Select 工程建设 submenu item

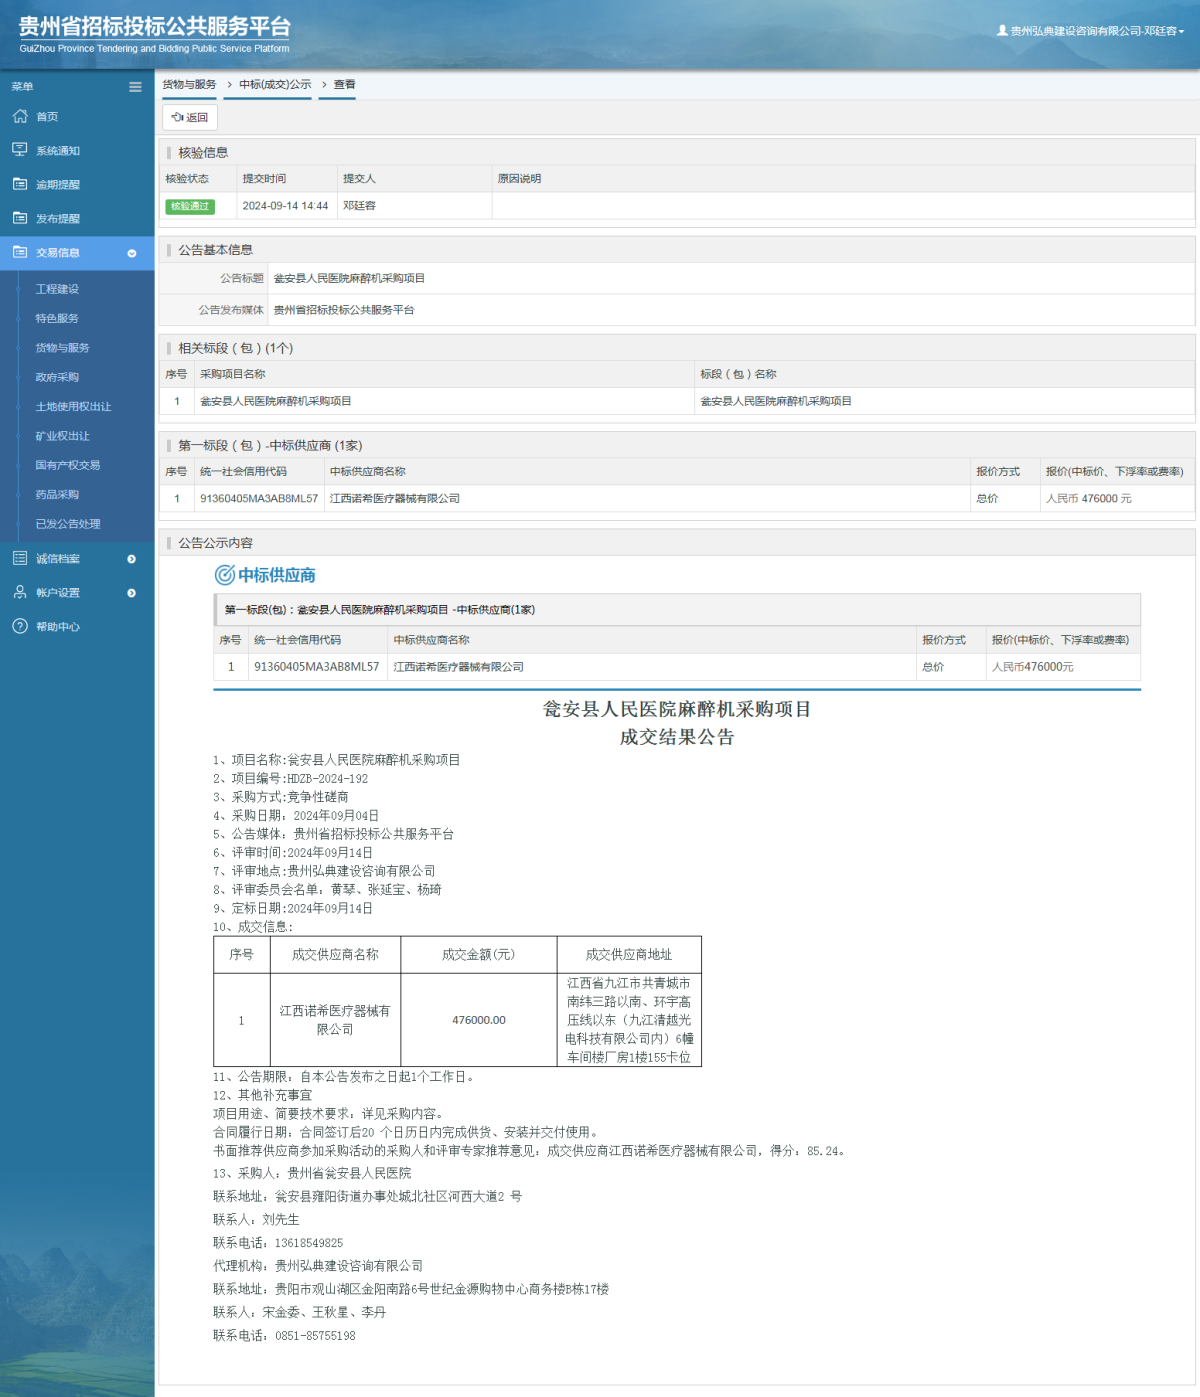pos(57,289)
